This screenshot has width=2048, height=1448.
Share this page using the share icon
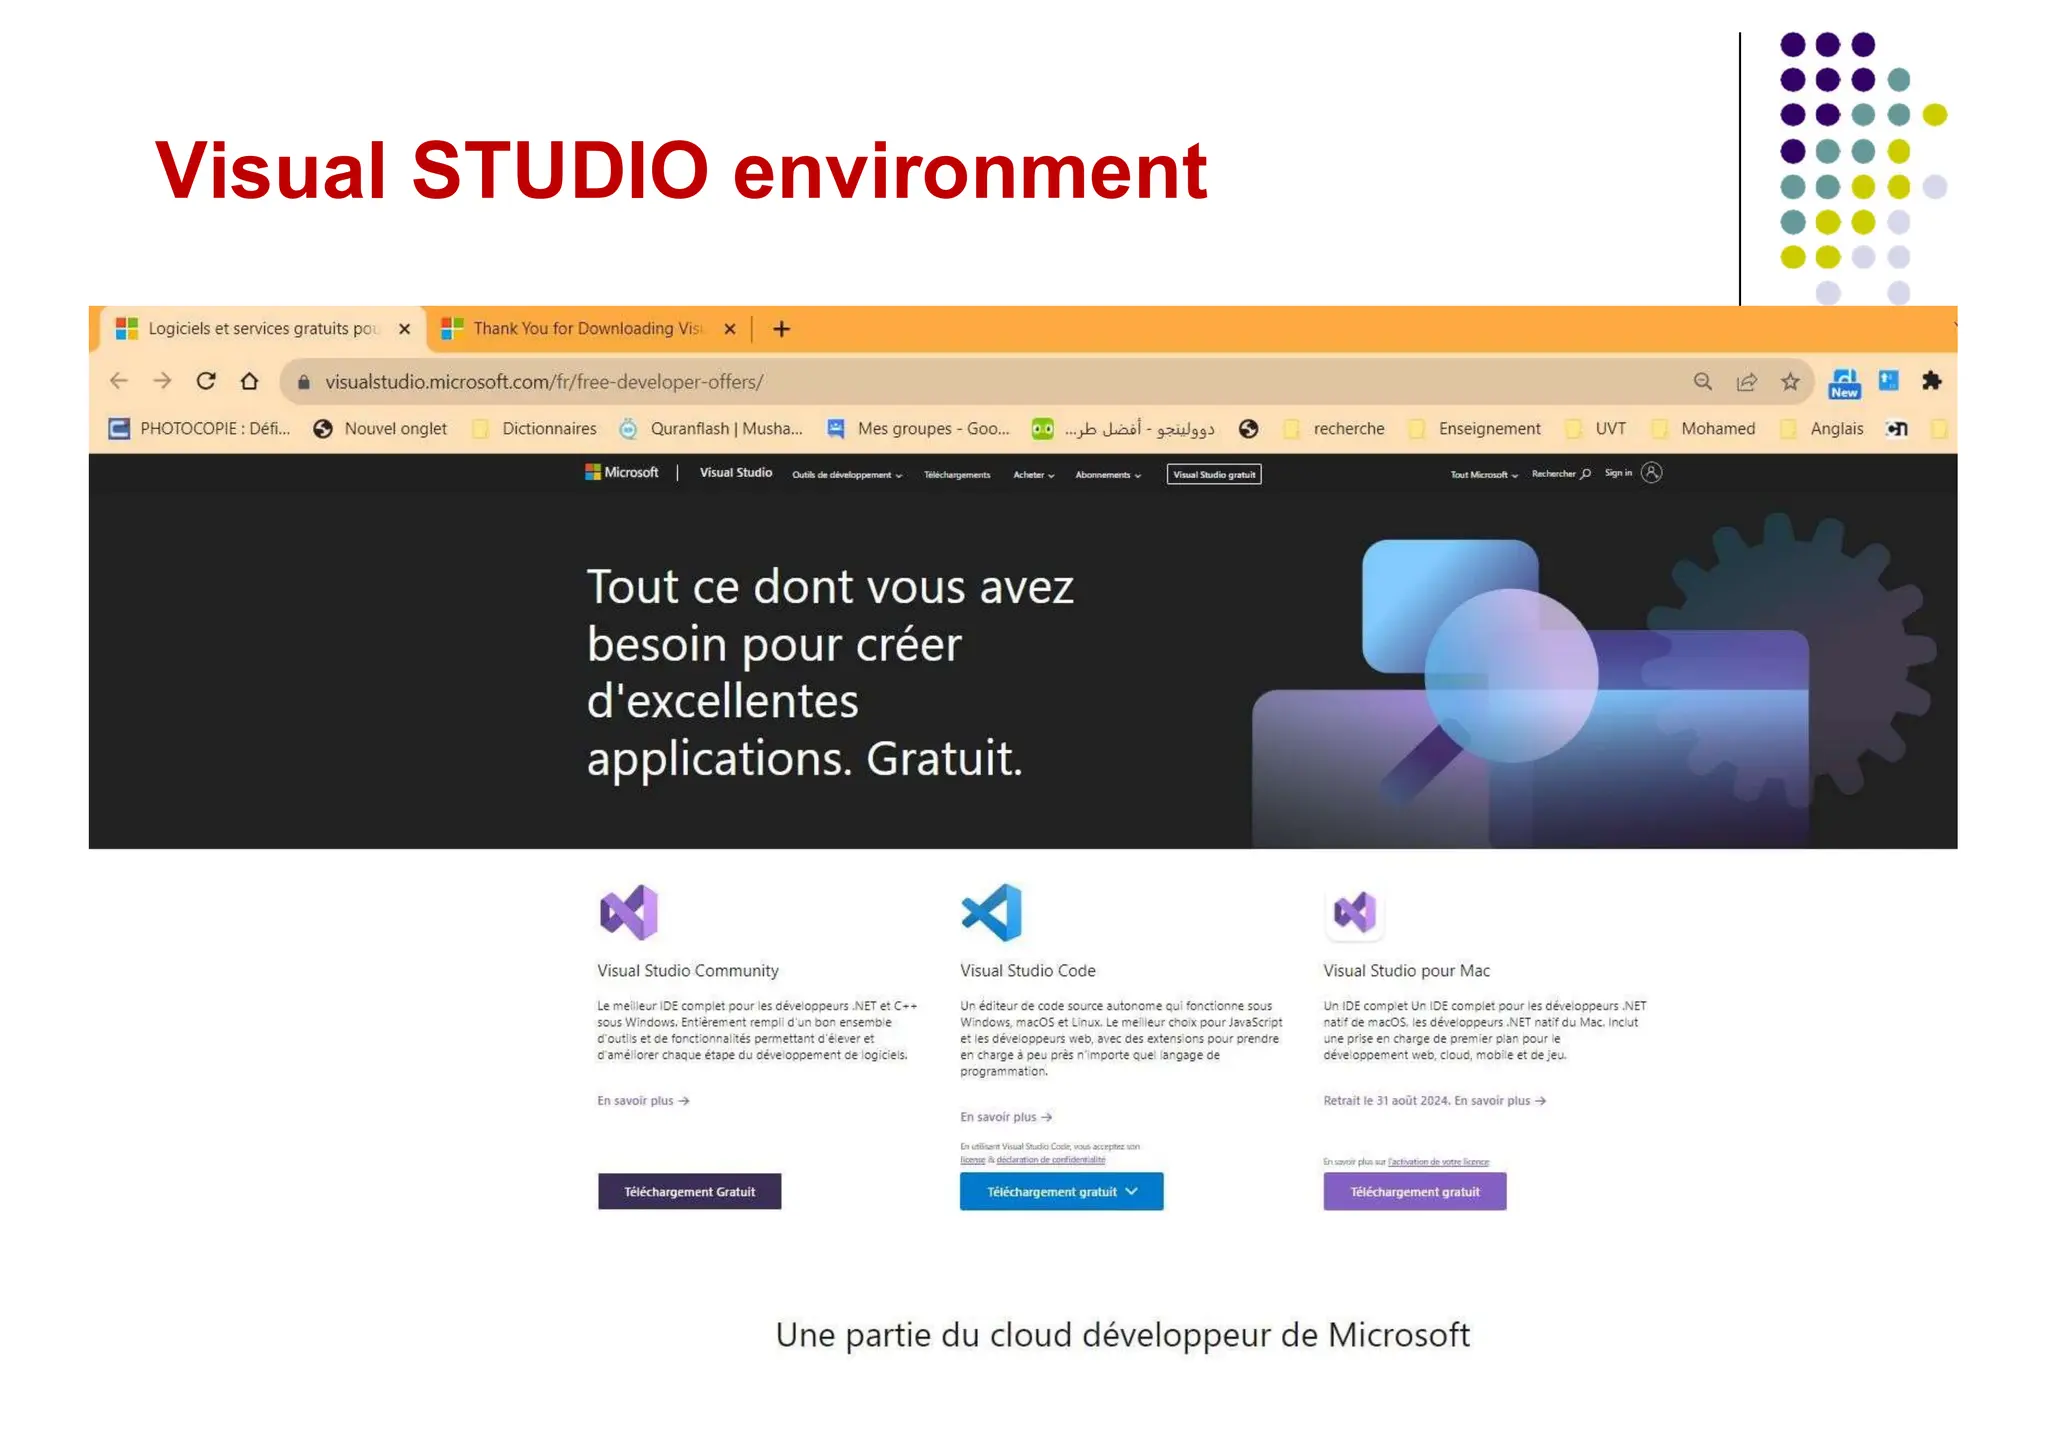1747,381
